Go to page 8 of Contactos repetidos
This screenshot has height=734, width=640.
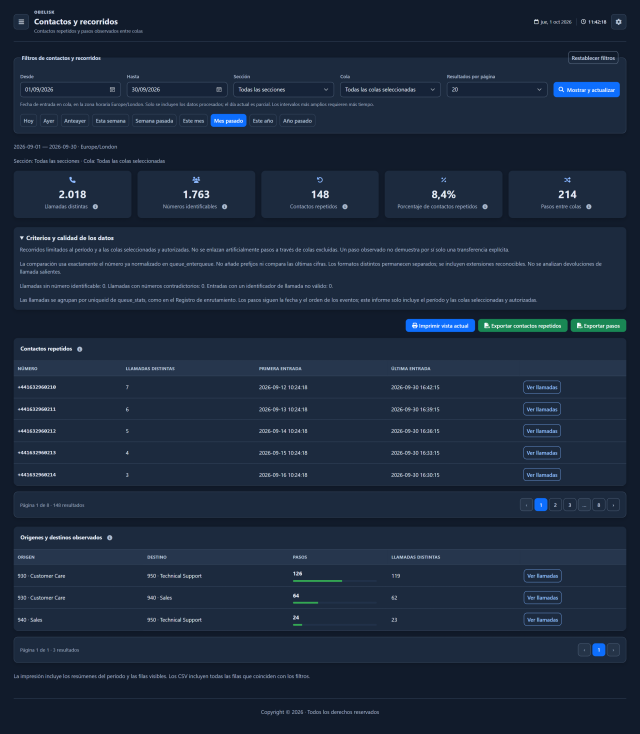point(599,505)
